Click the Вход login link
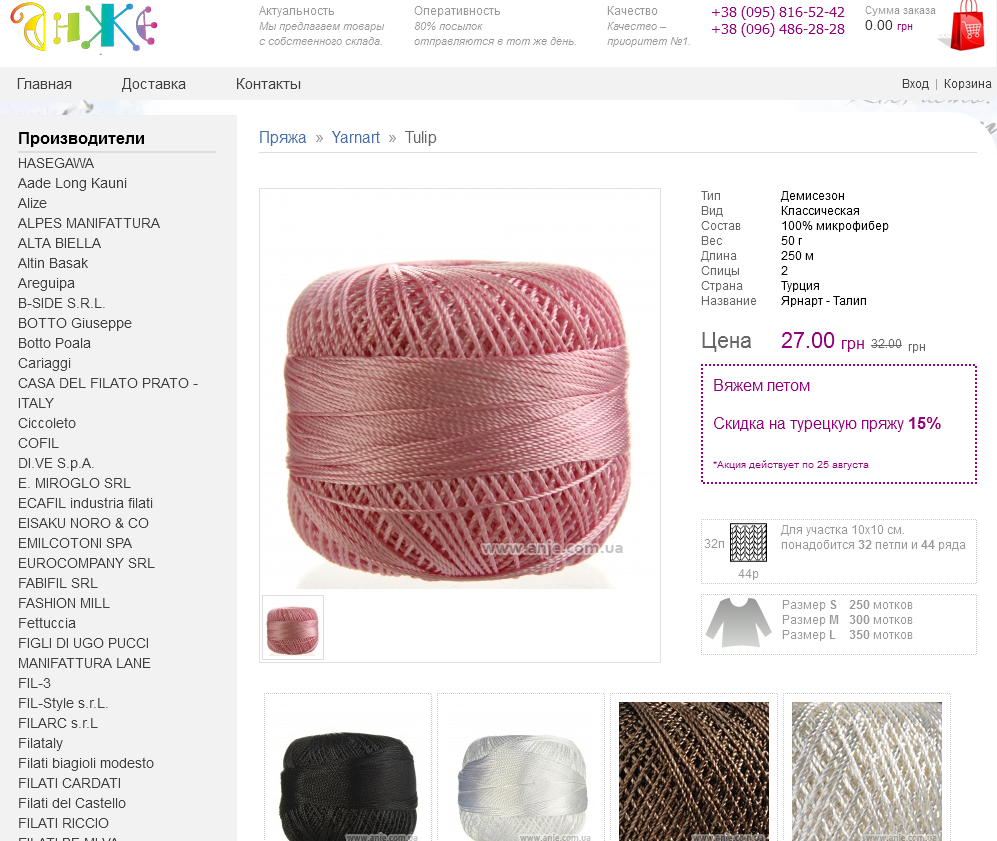 (x=915, y=84)
